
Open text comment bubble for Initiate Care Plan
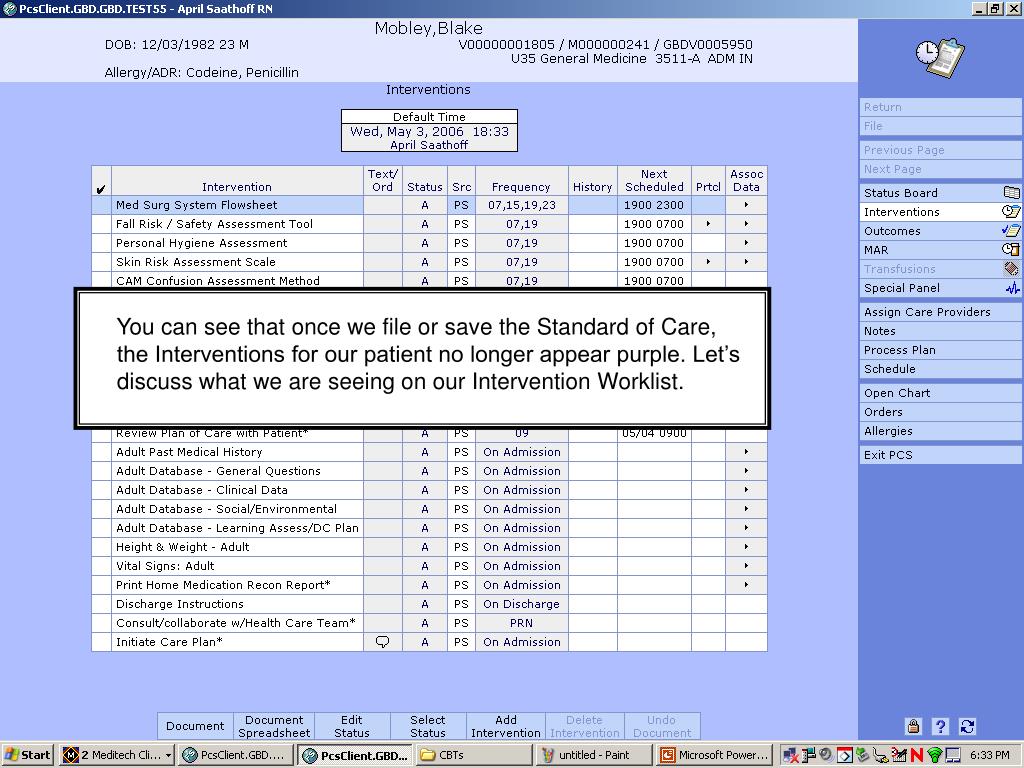point(383,642)
